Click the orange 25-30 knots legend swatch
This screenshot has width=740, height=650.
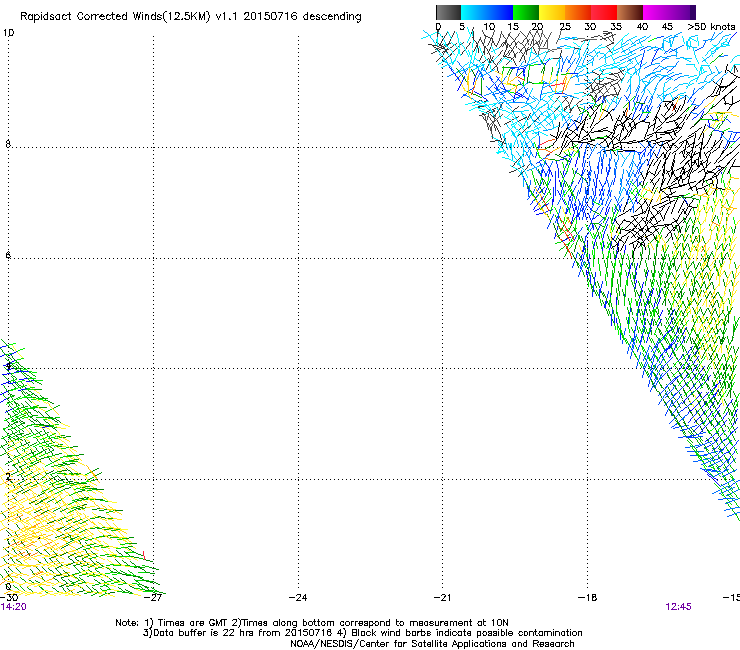coord(578,12)
